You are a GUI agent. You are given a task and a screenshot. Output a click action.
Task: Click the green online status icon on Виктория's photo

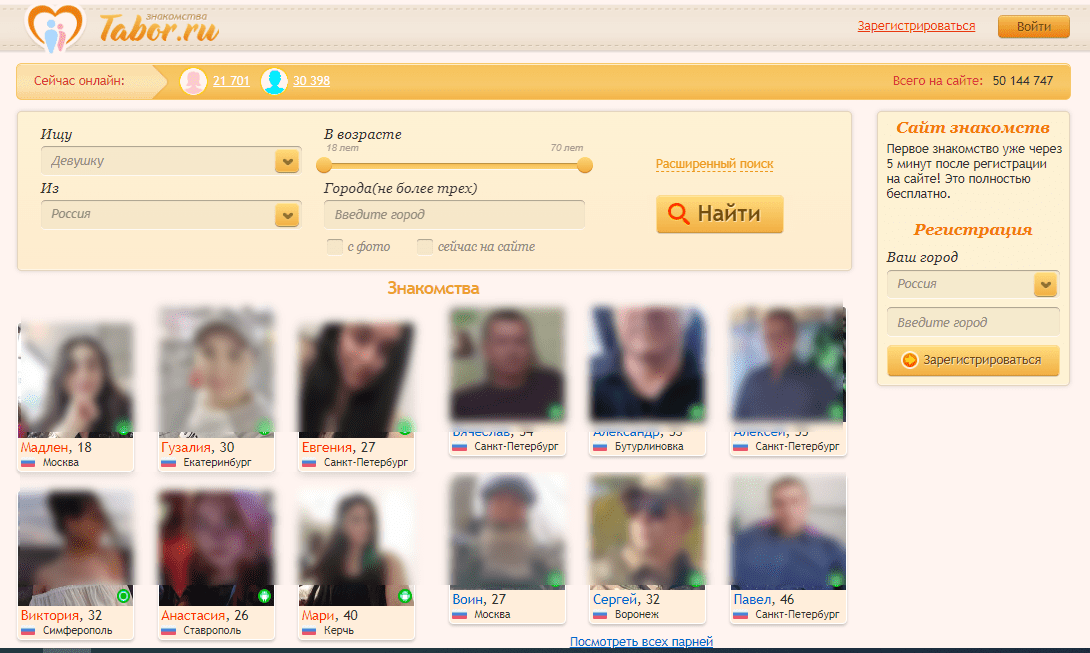[123, 596]
